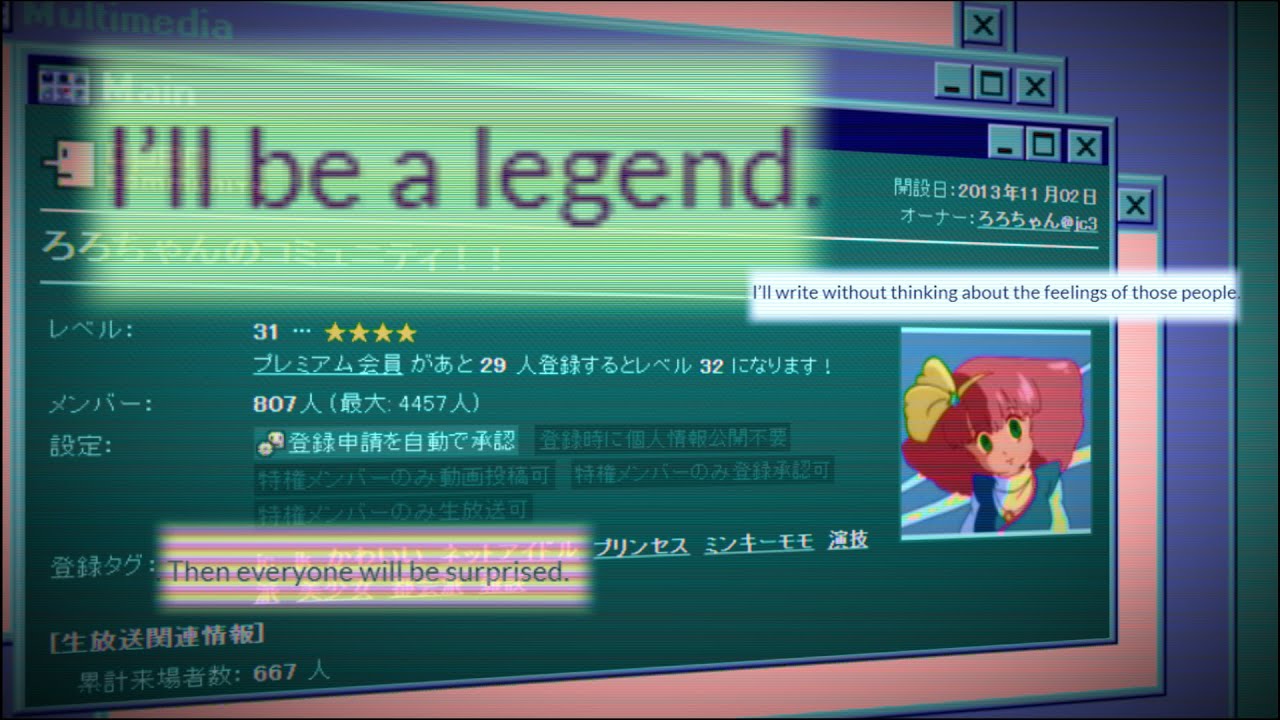Close the front community window
The height and width of the screenshot is (720, 1280).
pos(1086,149)
